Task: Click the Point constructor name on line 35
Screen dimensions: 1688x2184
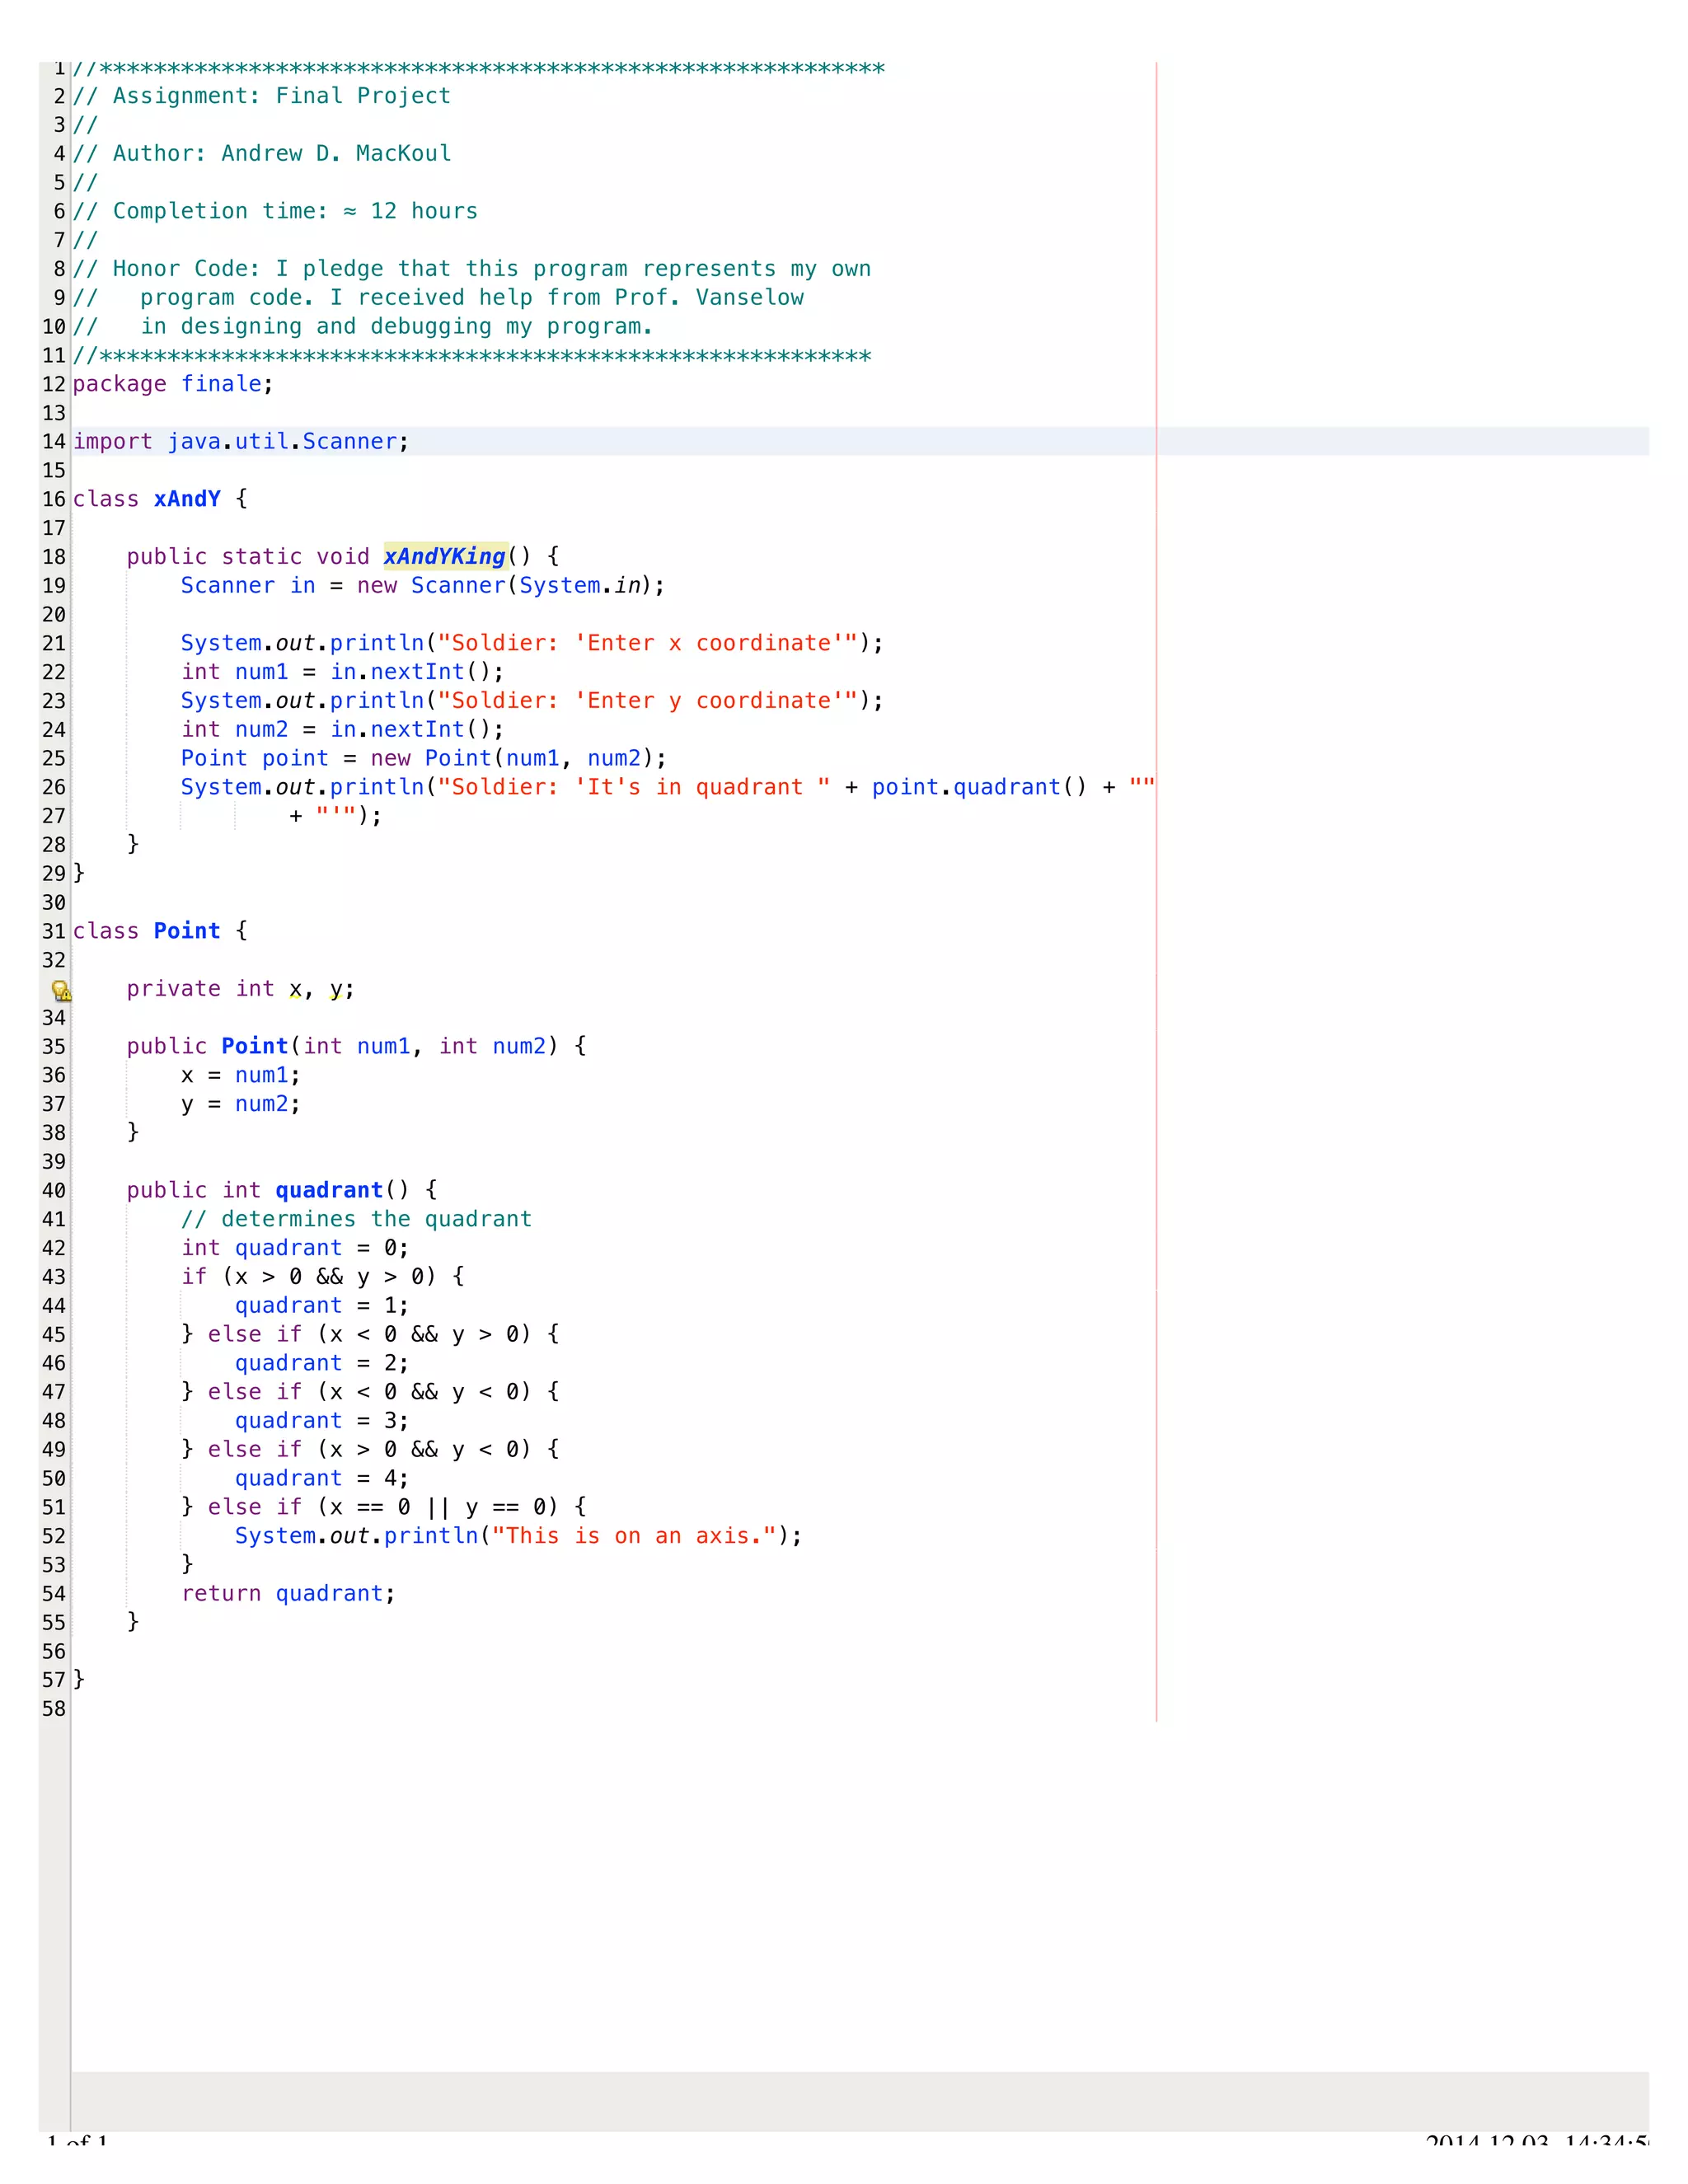Action: (x=255, y=1046)
